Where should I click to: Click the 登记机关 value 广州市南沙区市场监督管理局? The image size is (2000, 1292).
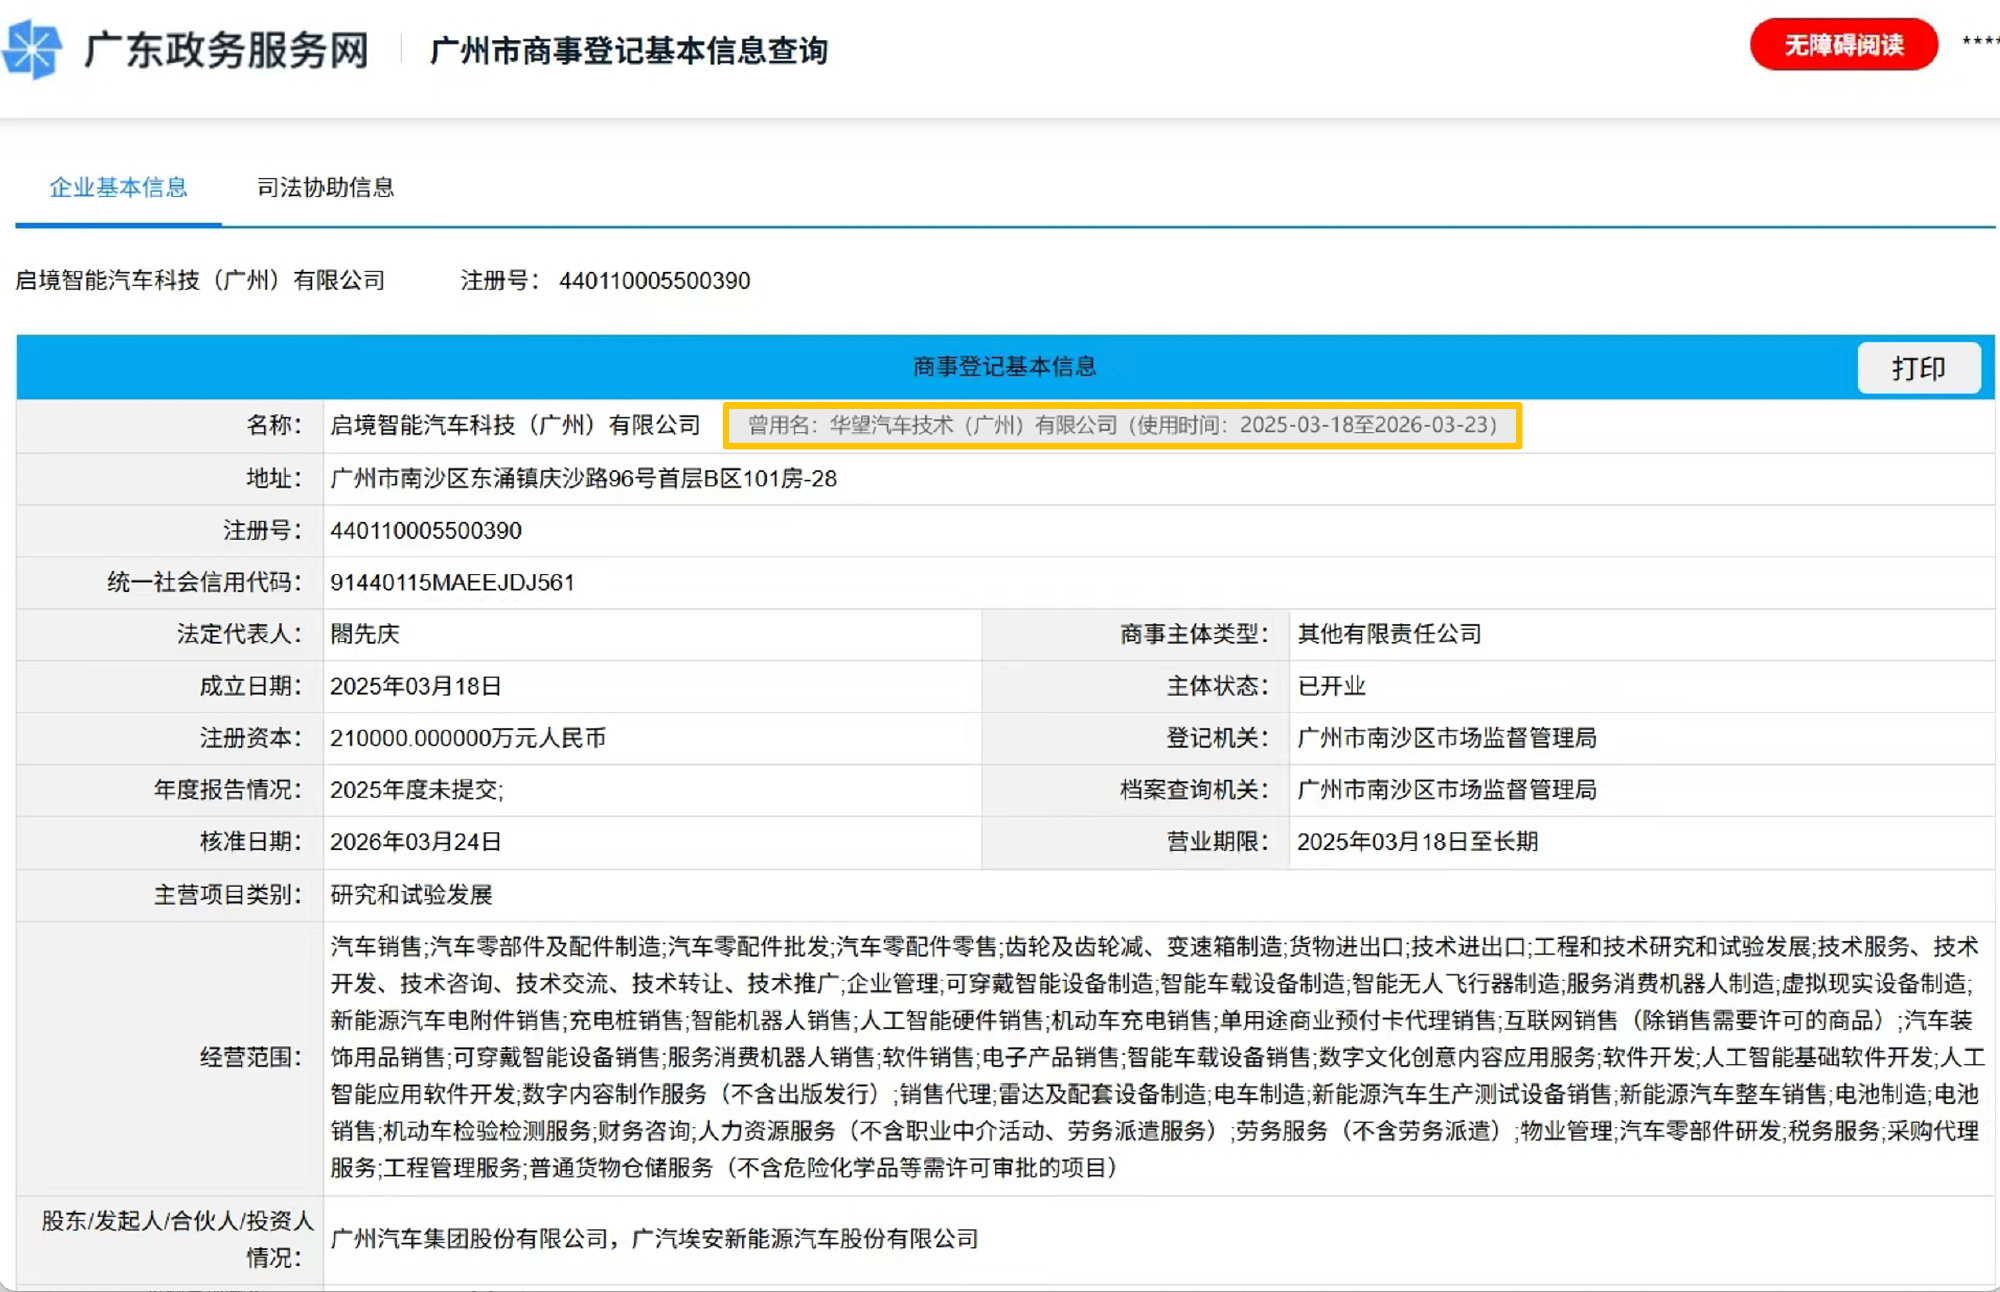(1446, 738)
